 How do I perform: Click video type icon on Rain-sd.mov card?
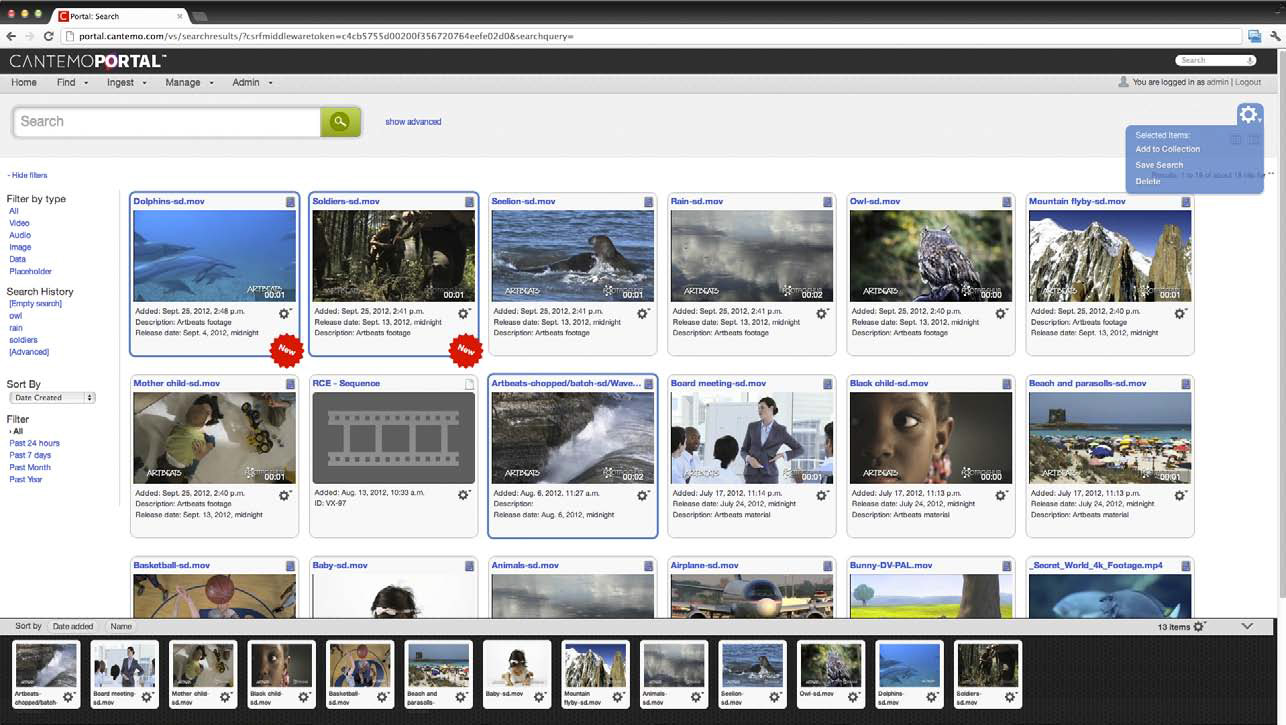[x=827, y=202]
